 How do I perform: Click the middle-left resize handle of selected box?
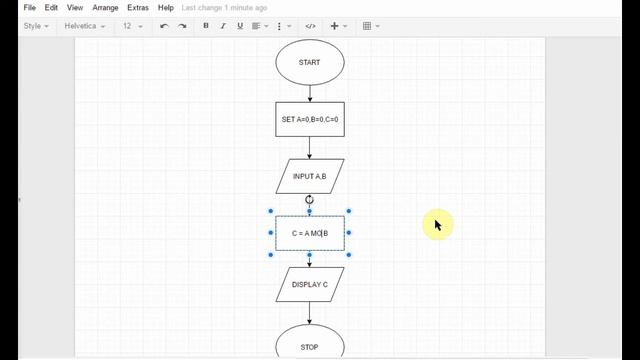coord(271,233)
